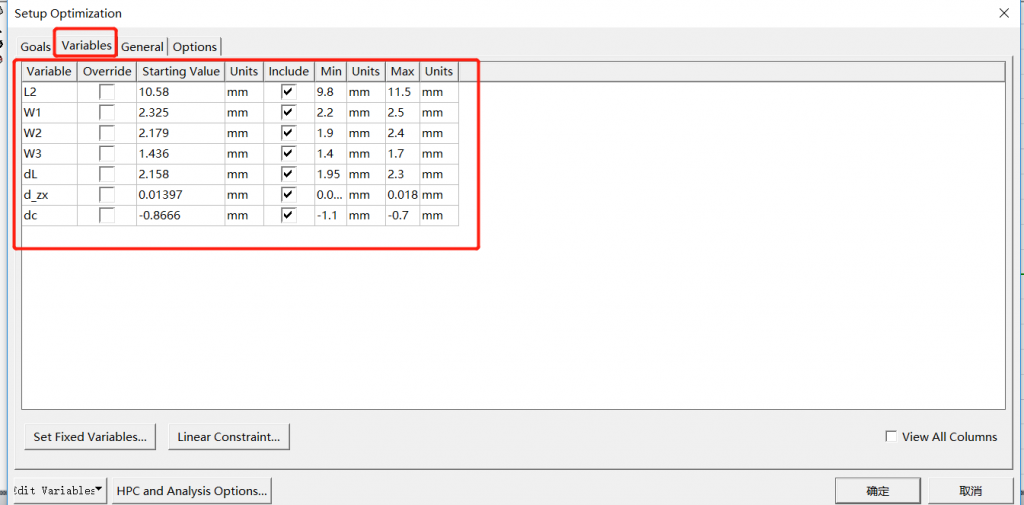The image size is (1024, 505).
Task: Switch to the General tab
Action: click(142, 47)
